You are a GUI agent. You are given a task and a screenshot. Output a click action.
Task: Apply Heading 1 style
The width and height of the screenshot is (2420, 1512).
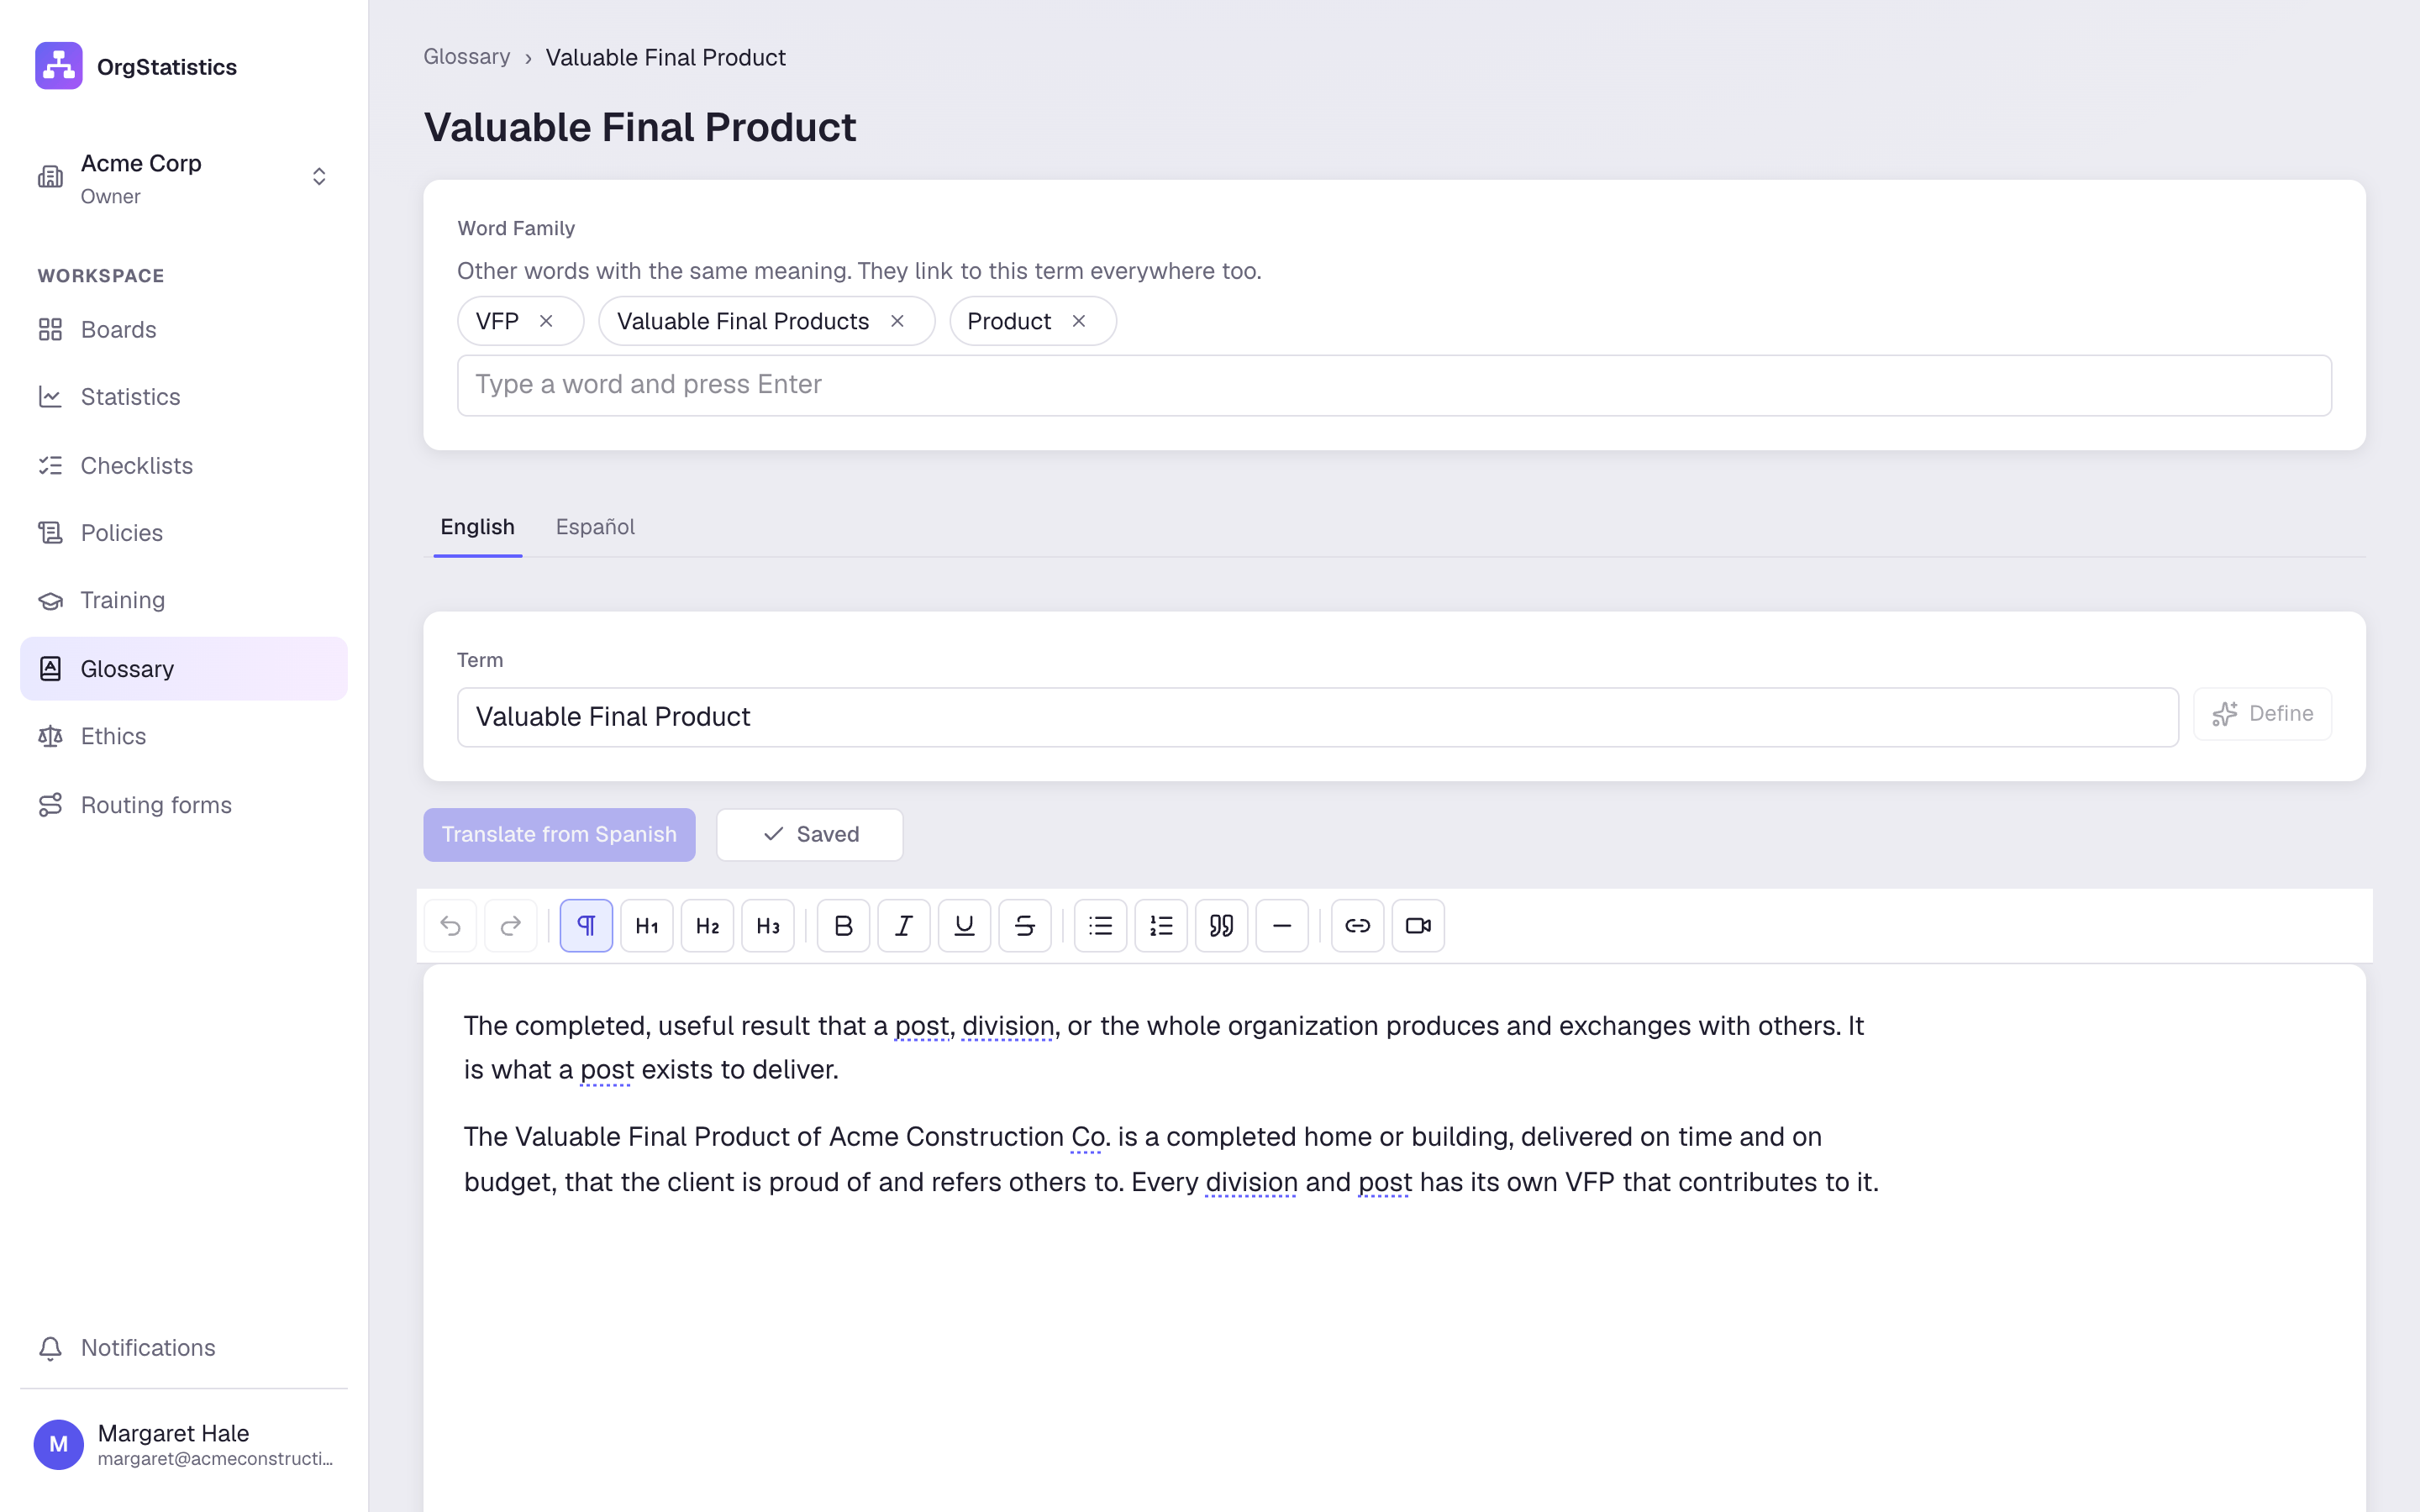[x=647, y=925]
